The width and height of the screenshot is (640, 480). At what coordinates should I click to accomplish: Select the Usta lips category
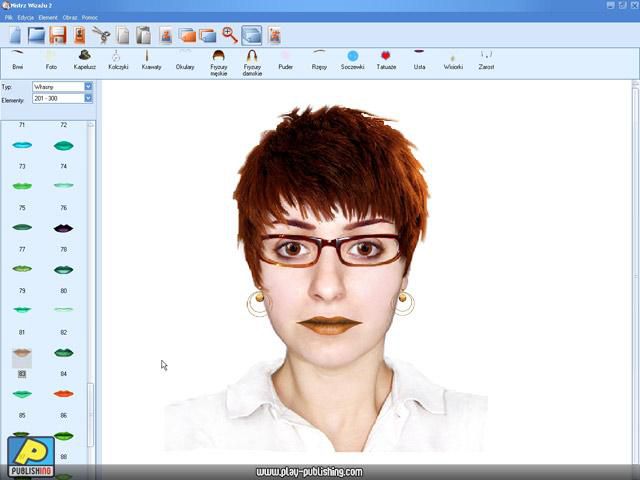click(x=419, y=60)
